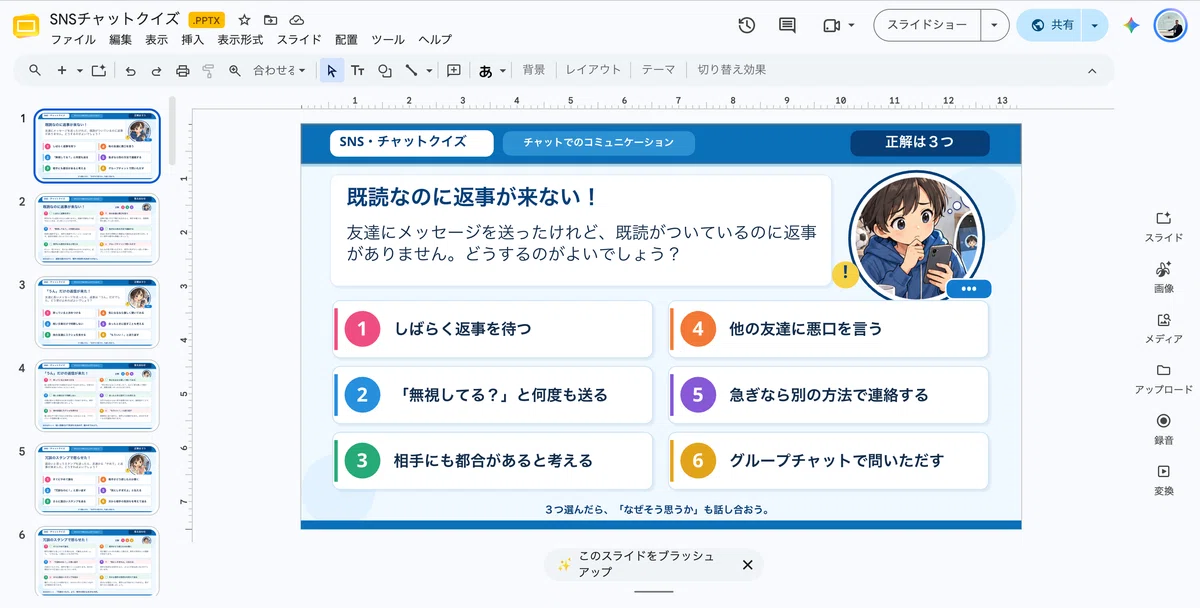1200x608 pixels.
Task: Click the 背景 background button
Action: tap(534, 70)
